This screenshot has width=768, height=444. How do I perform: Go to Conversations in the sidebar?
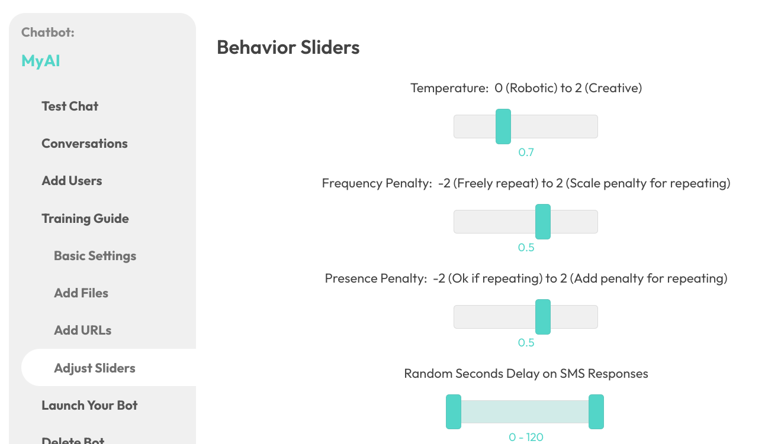click(x=84, y=143)
